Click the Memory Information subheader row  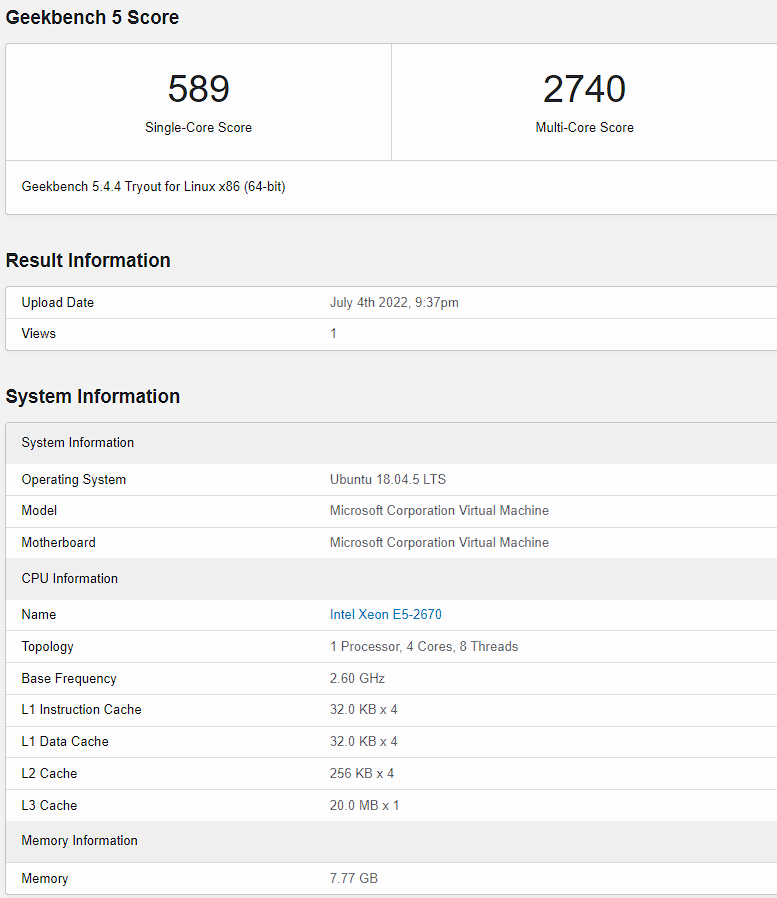391,841
